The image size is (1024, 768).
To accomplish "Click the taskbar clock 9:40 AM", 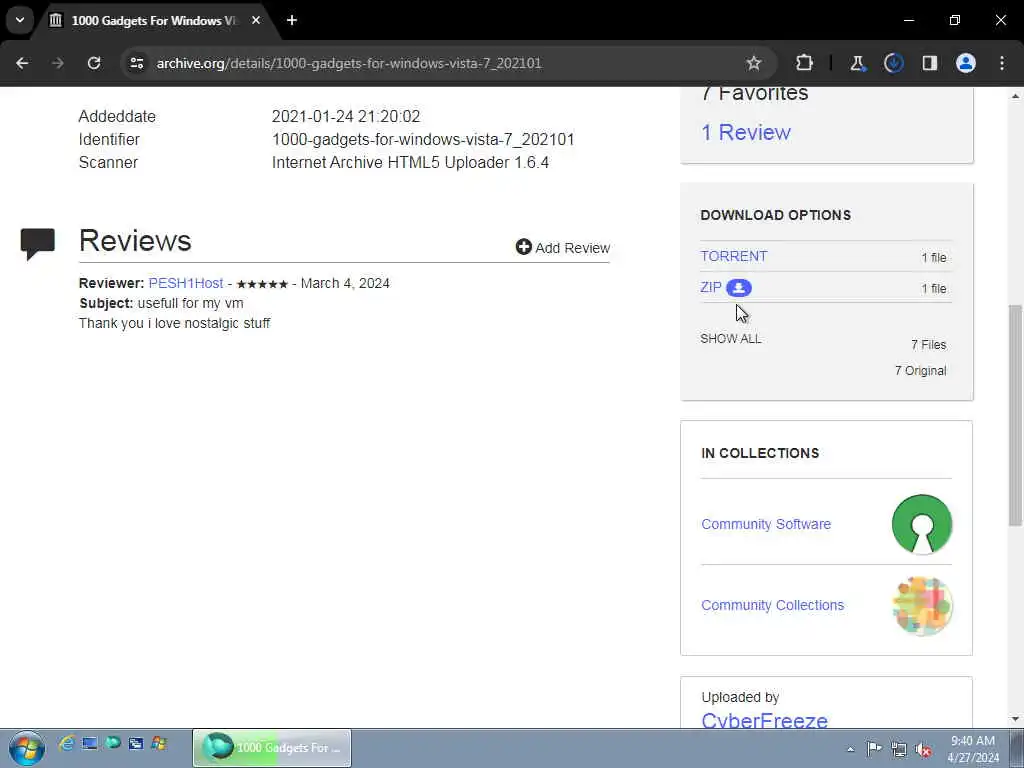I will (972, 748).
